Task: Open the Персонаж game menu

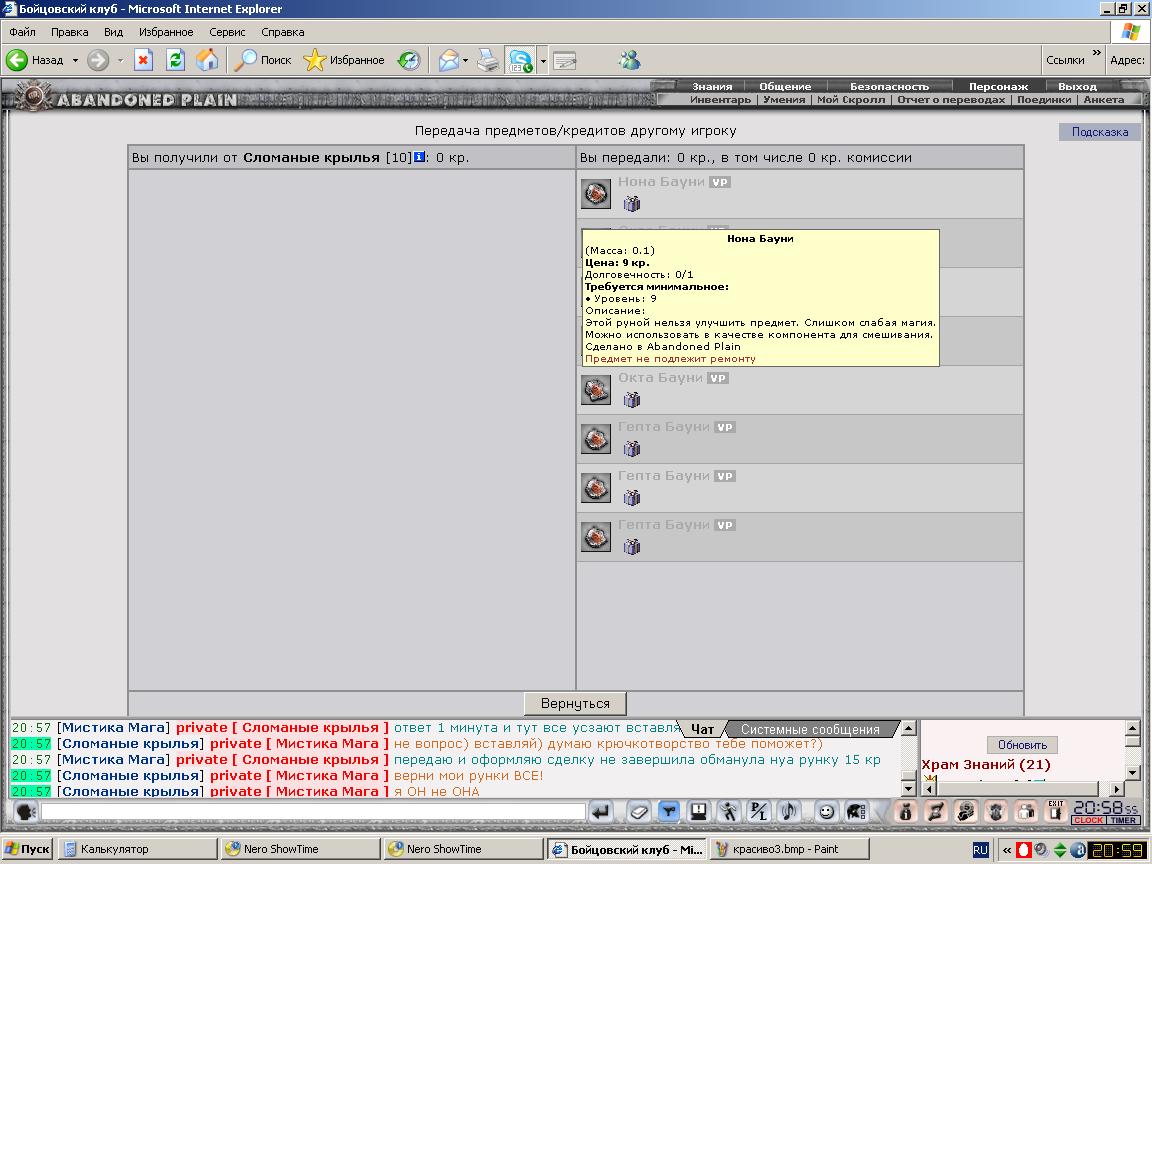Action: [998, 87]
